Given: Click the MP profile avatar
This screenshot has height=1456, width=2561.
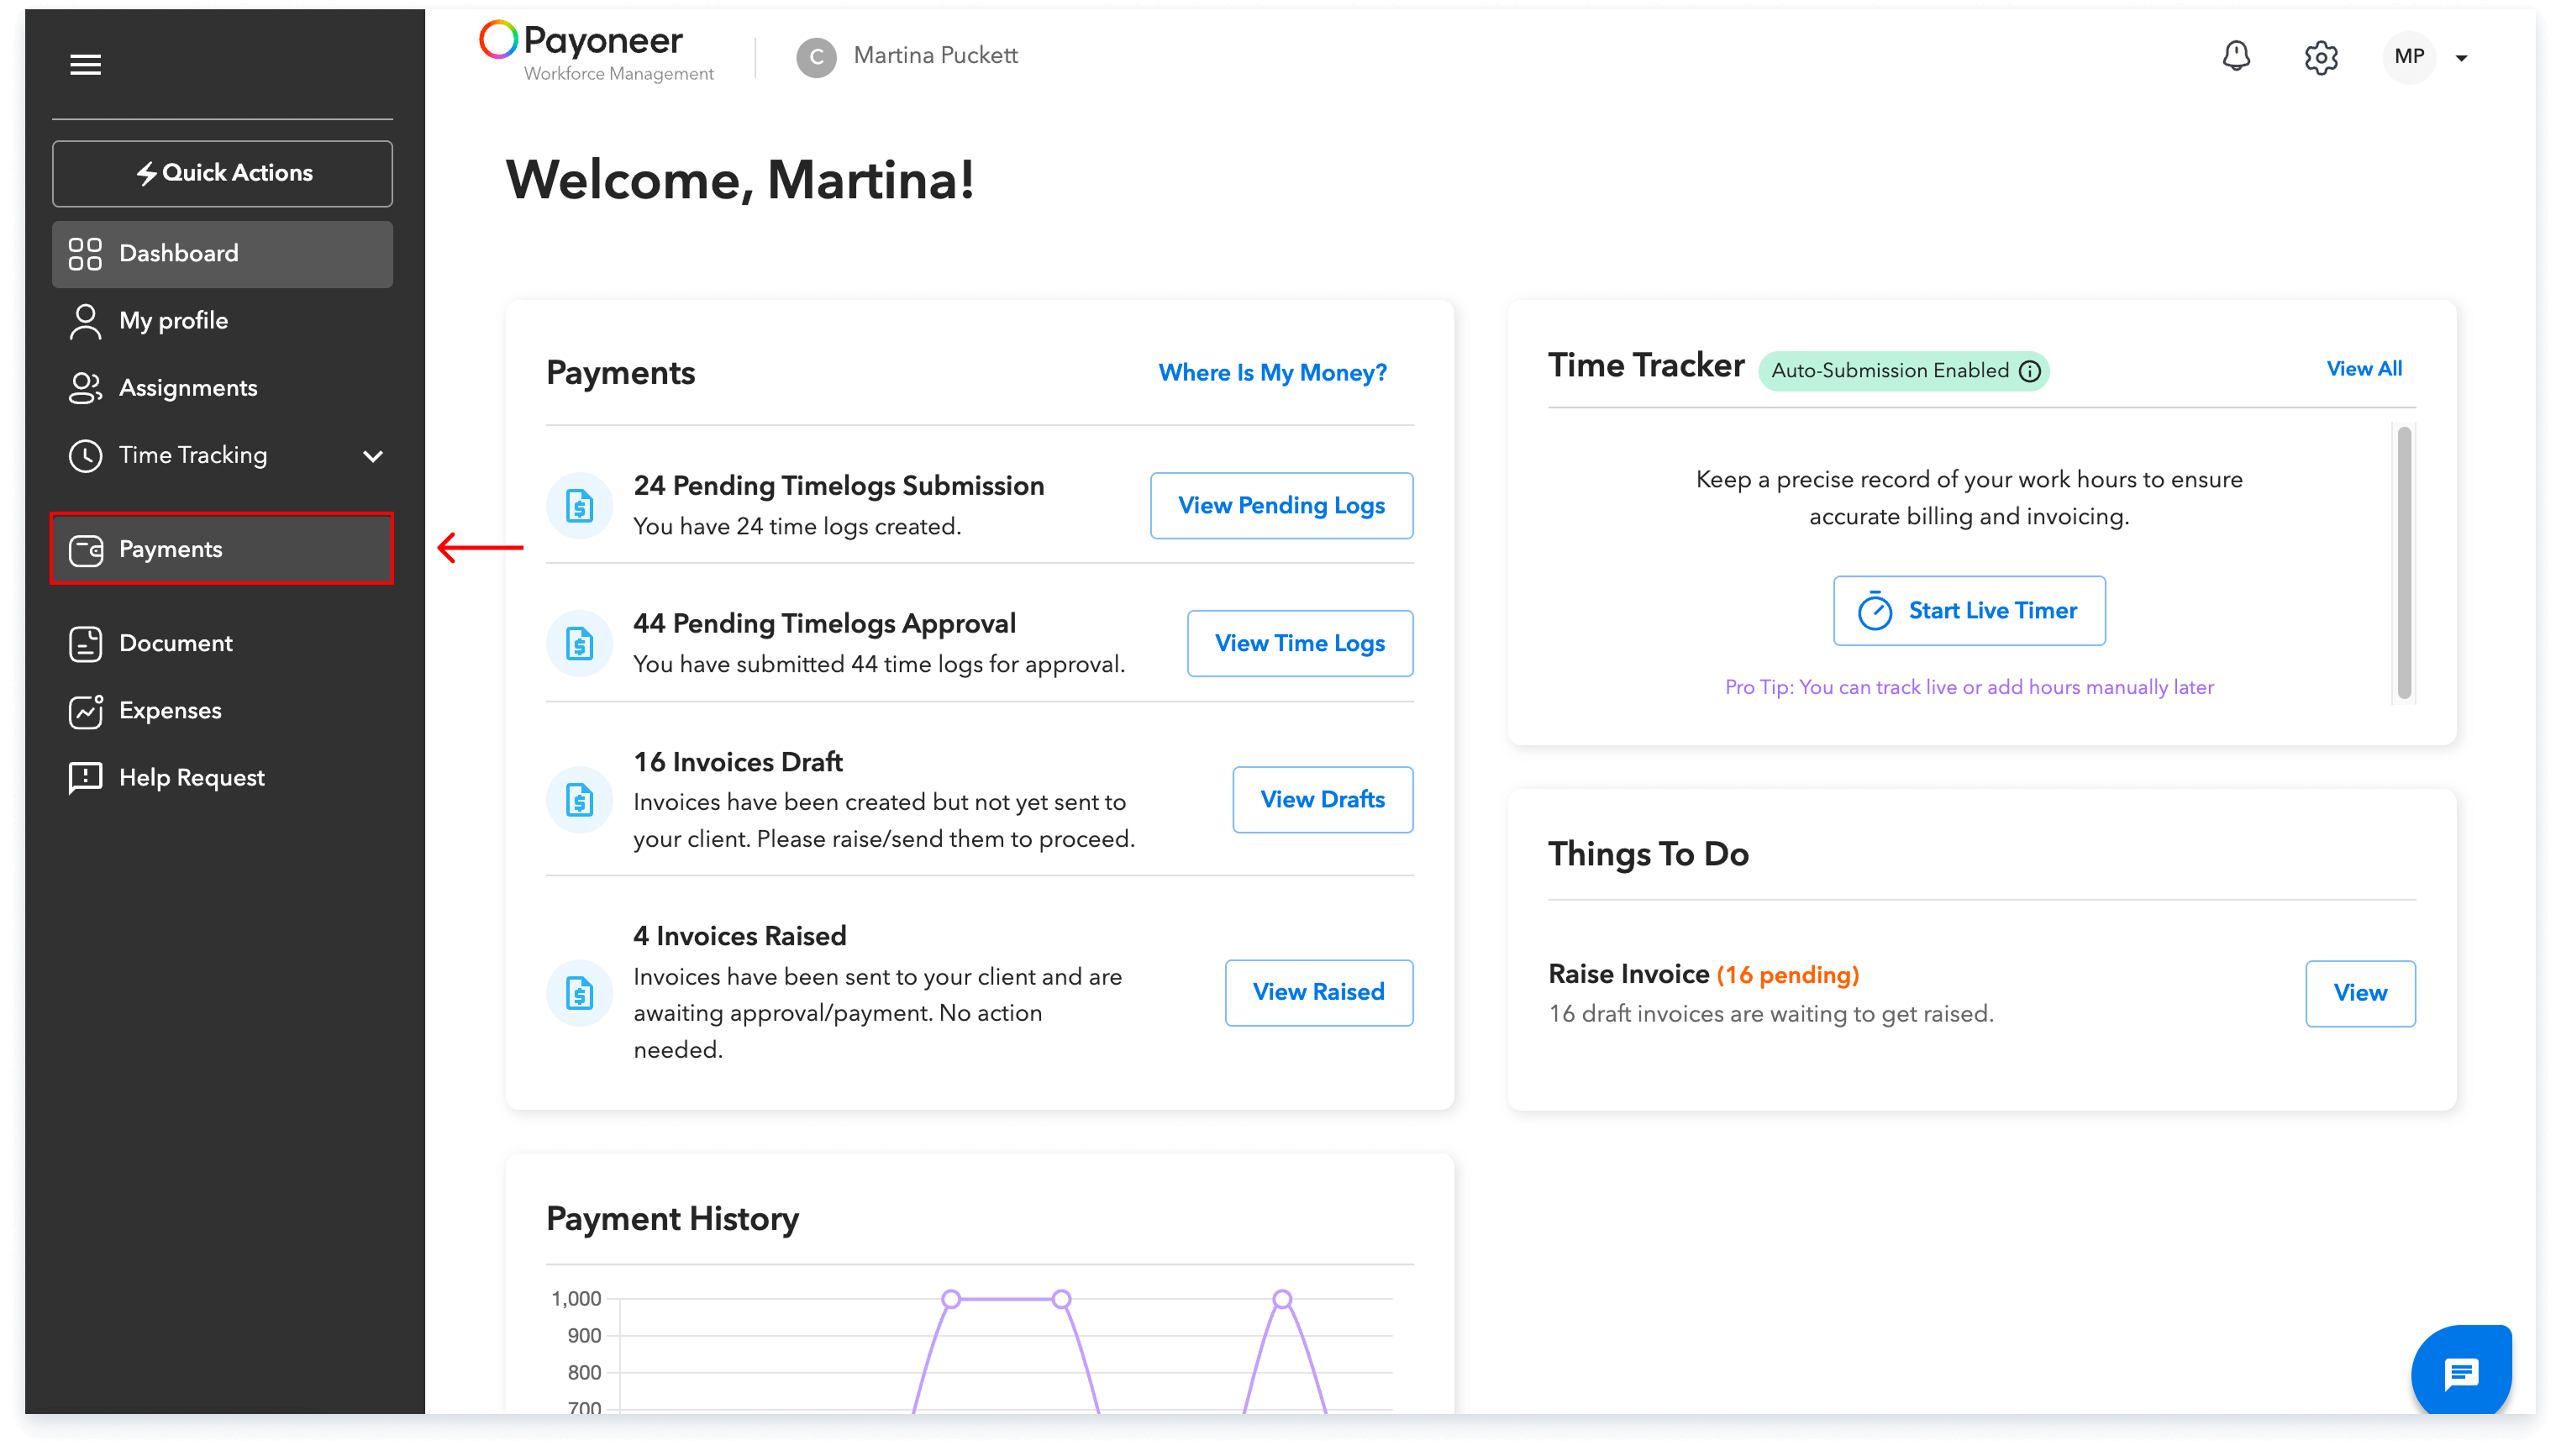Looking at the screenshot, I should [x=2409, y=57].
